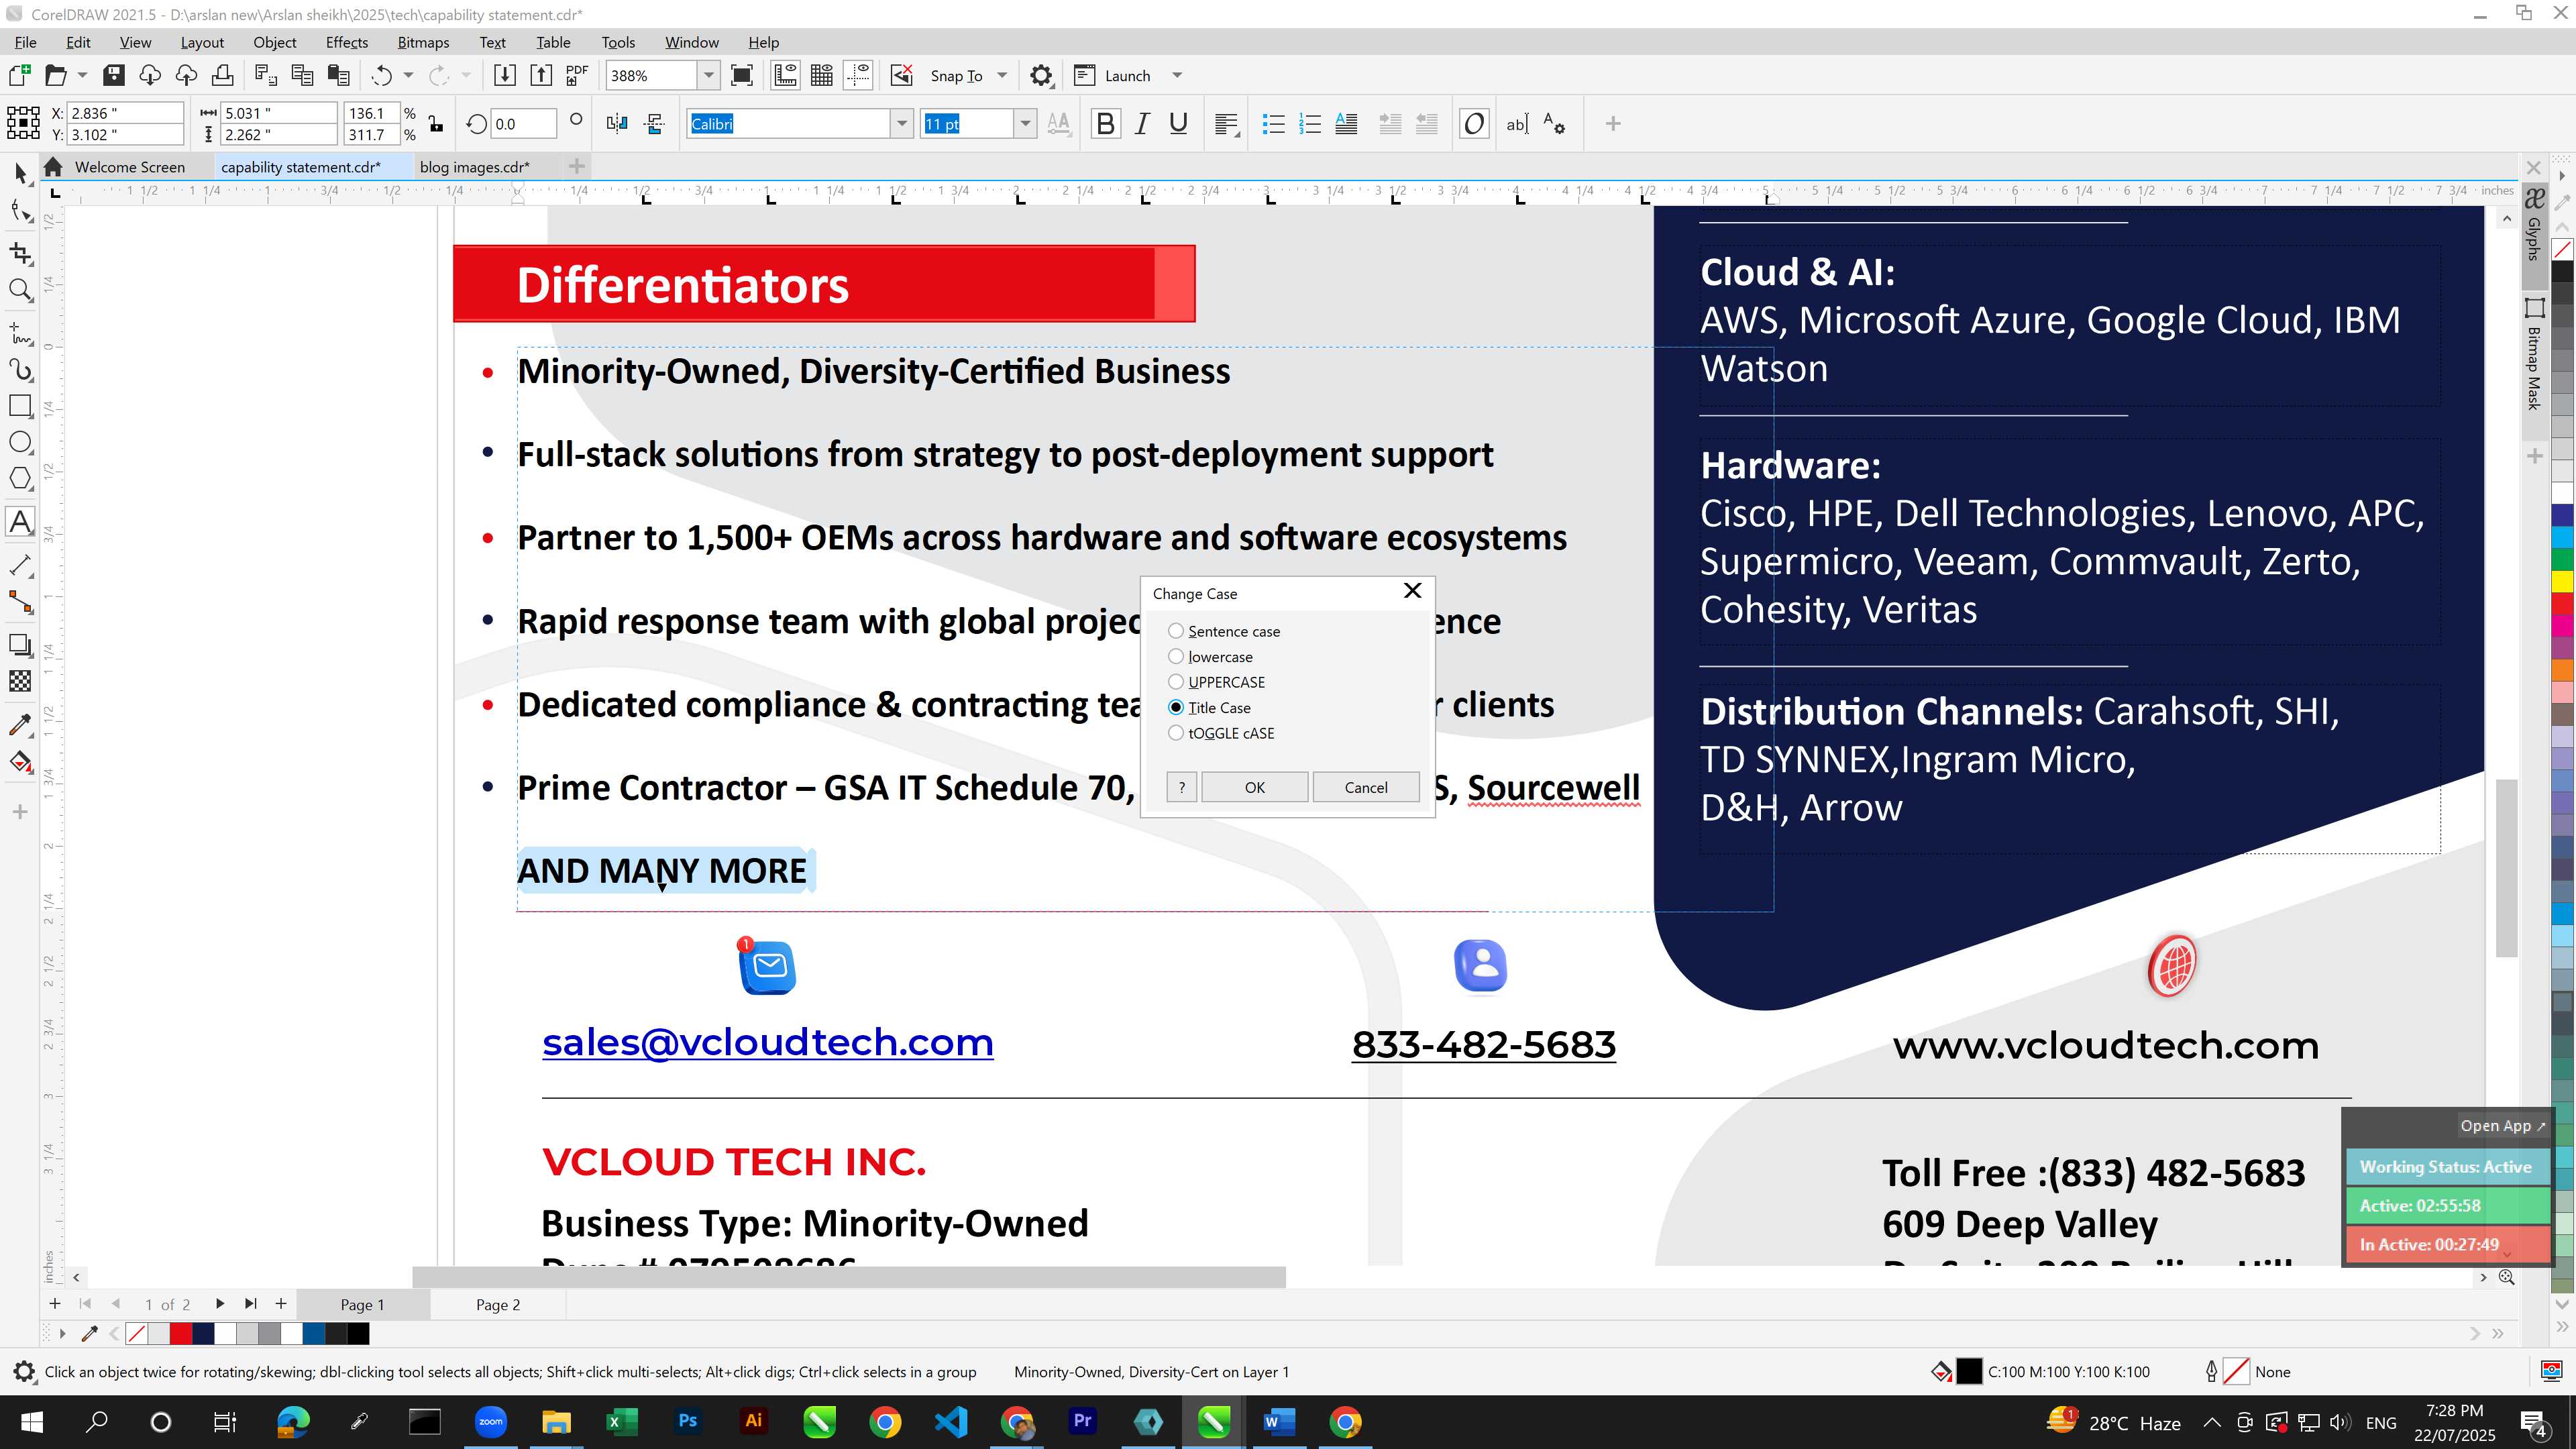Expand Open file dropdown arrow
Viewport: 2576px width, 1449px height.
(x=82, y=75)
